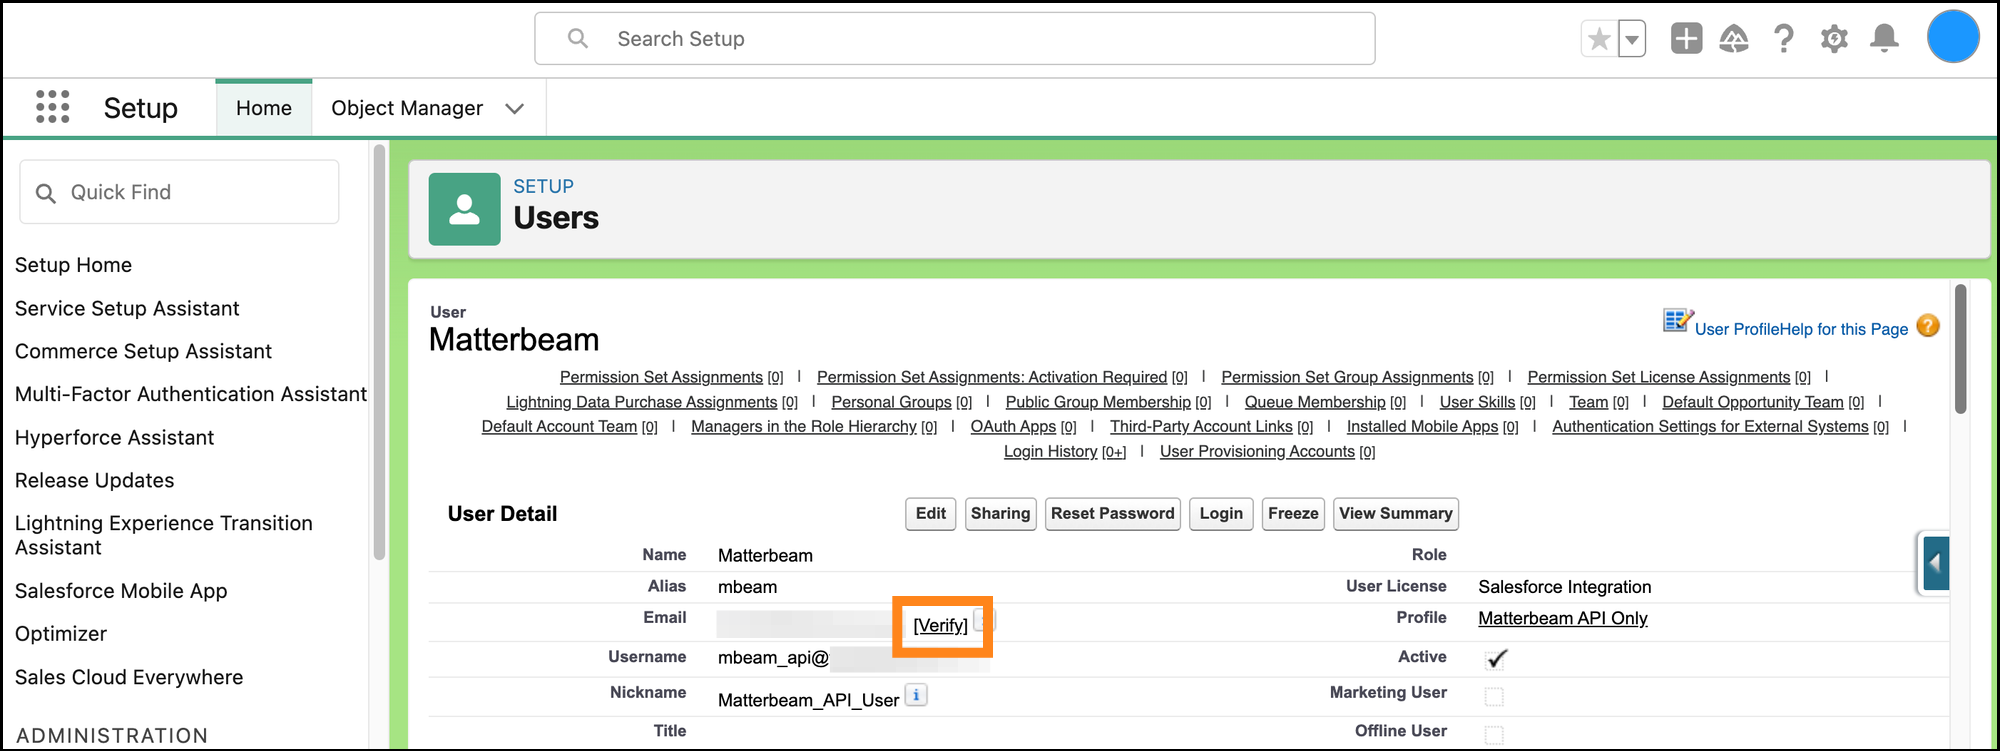Open Managers in the Role Hierarchy link
Viewport: 2000px width, 751px height.
point(804,427)
